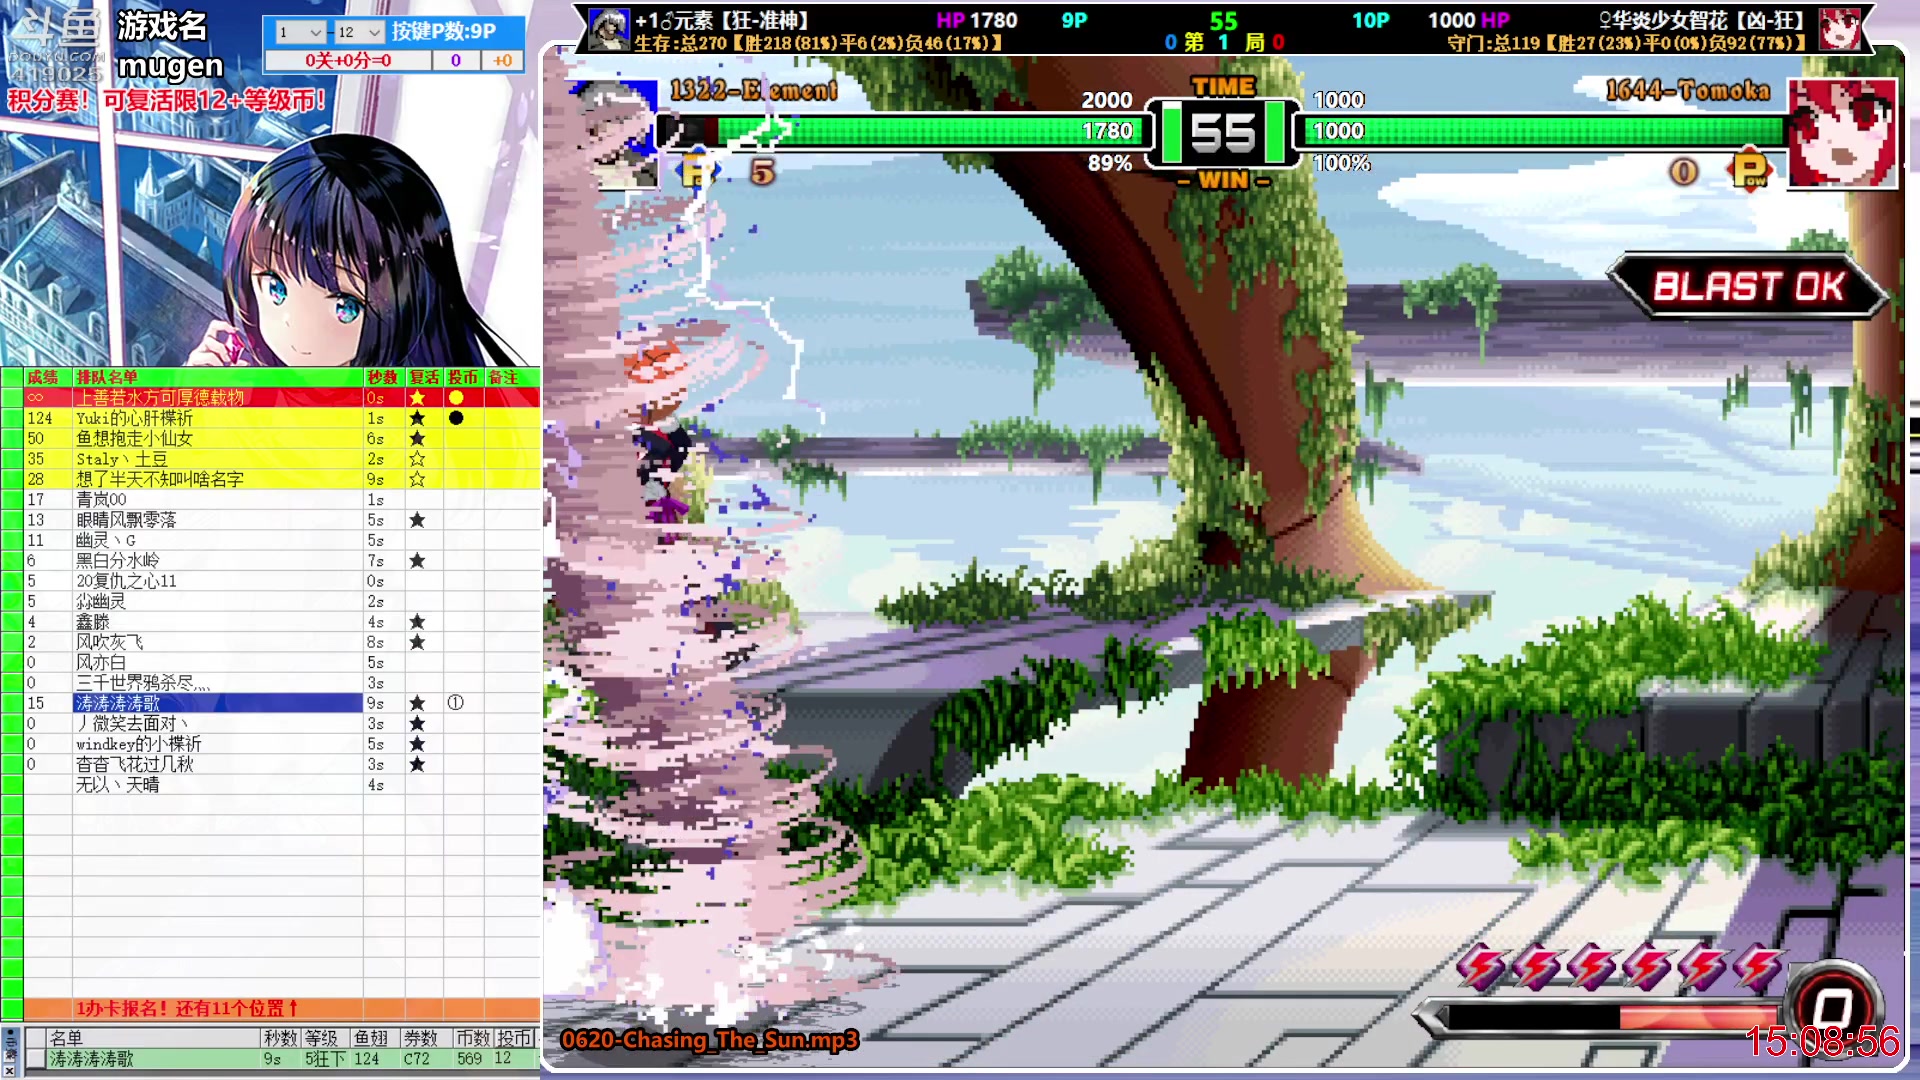Image resolution: width=1920 pixels, height=1080 pixels.
Task: Click the star next to 眼睛风飘零落
Action: [417, 520]
